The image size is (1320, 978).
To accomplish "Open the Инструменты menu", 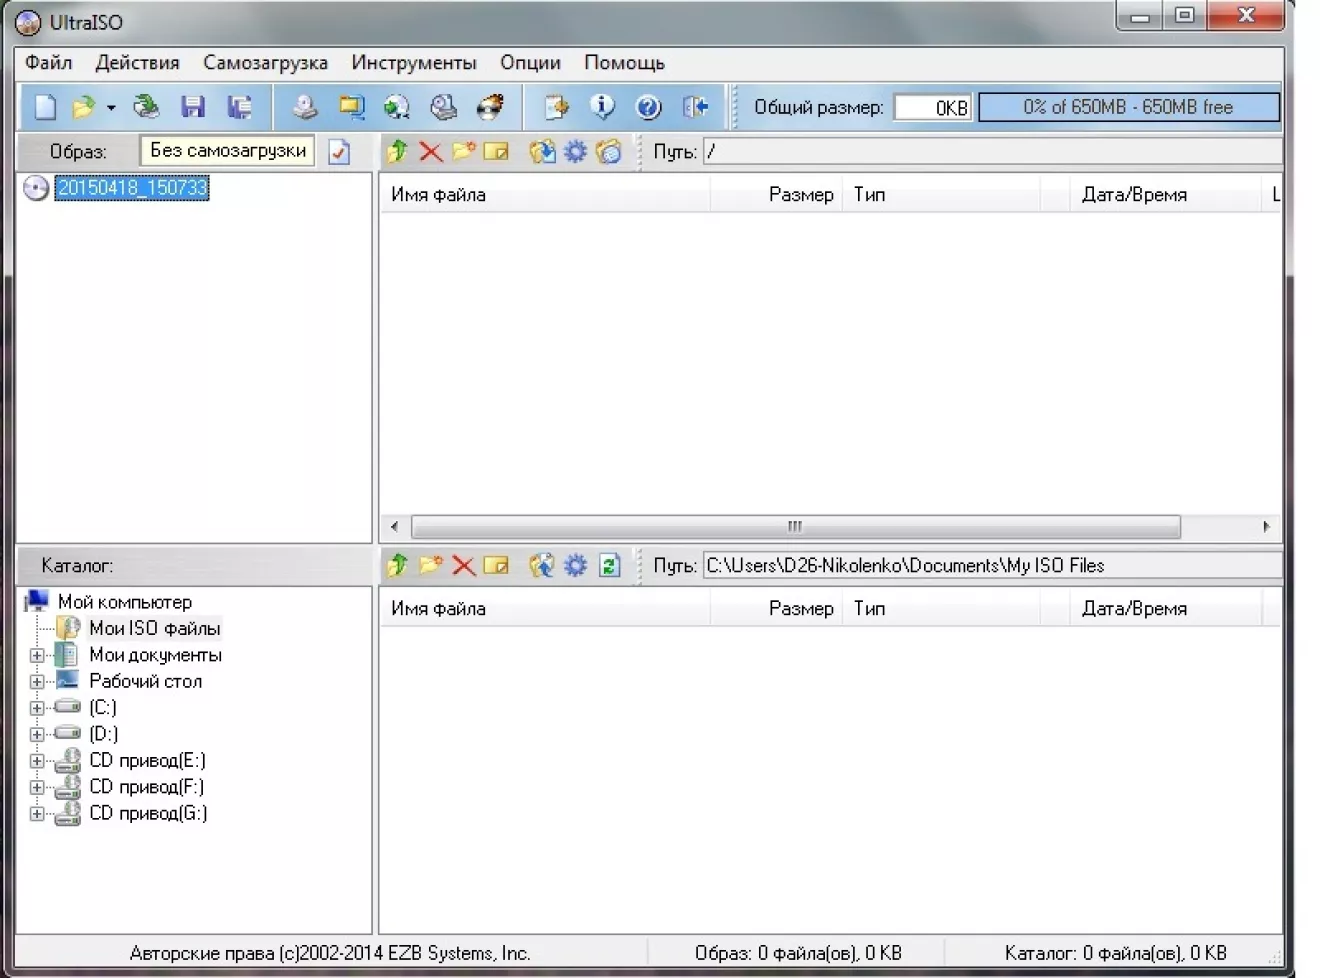I will [x=414, y=63].
